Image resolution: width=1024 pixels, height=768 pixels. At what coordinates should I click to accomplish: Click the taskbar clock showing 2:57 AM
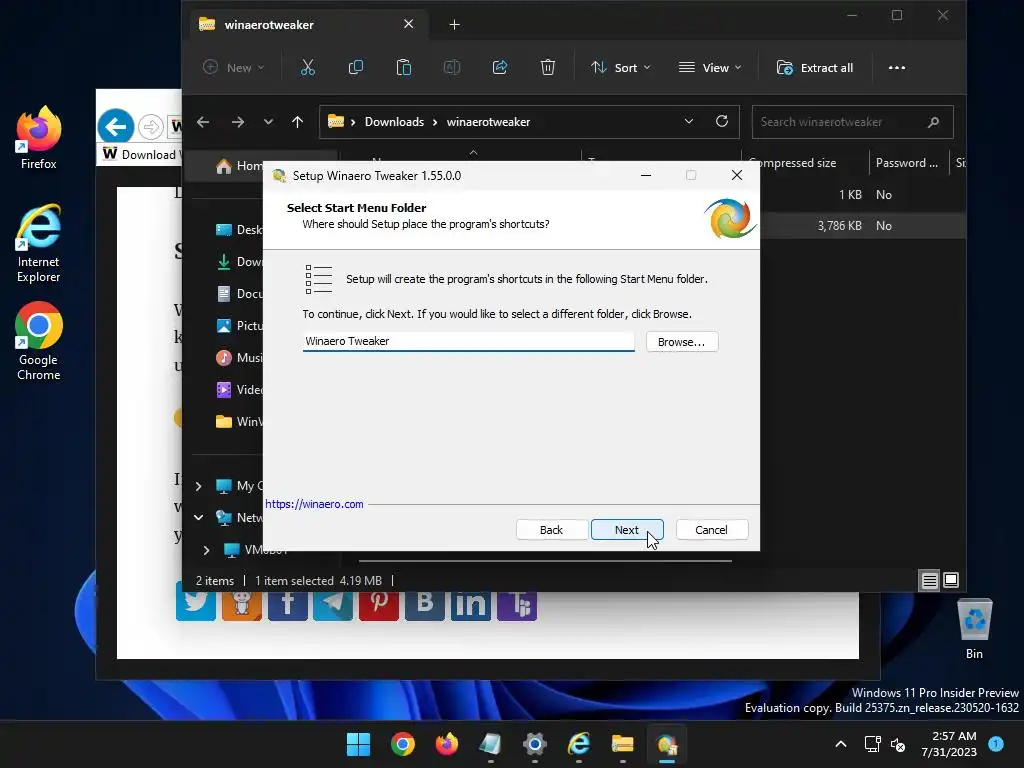coord(949,744)
